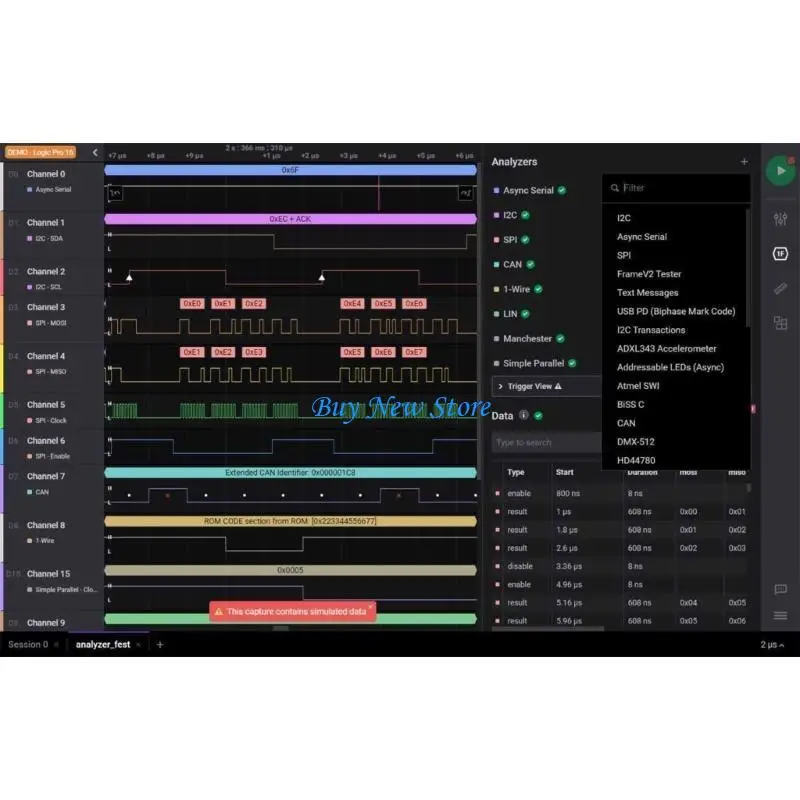Select the measurements ruler icon
Screen dimensions: 800x800
click(x=781, y=288)
